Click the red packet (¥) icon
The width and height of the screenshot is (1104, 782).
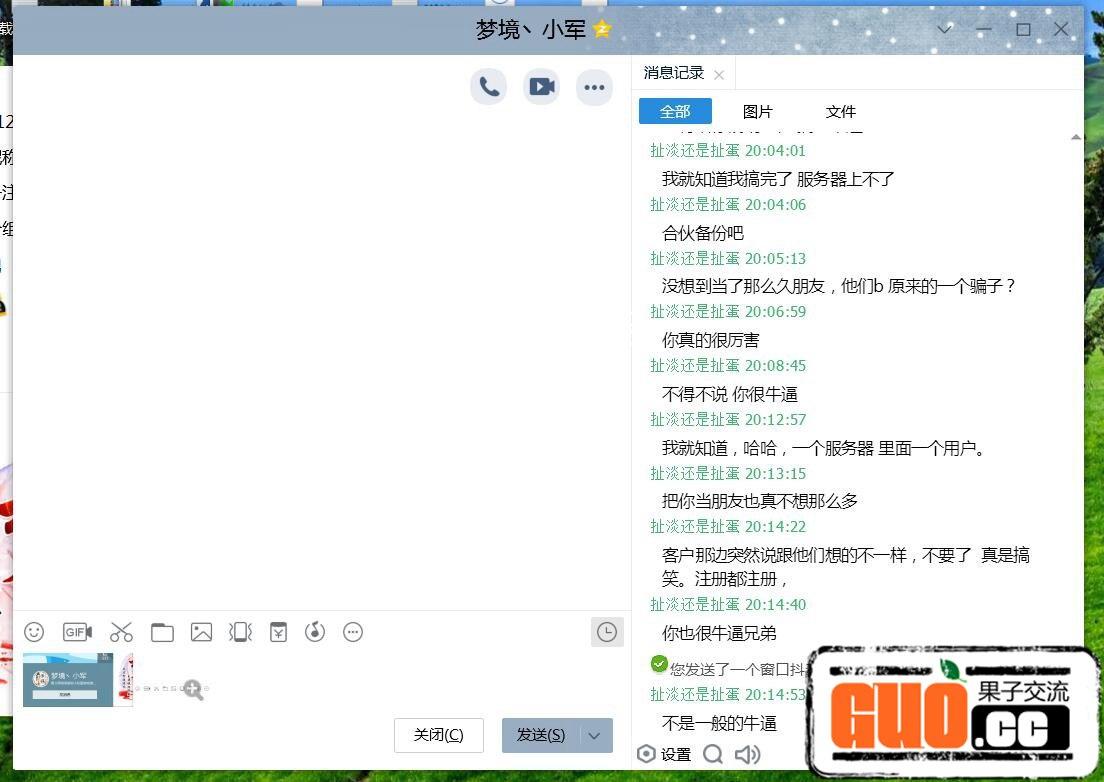pyautogui.click(x=278, y=632)
